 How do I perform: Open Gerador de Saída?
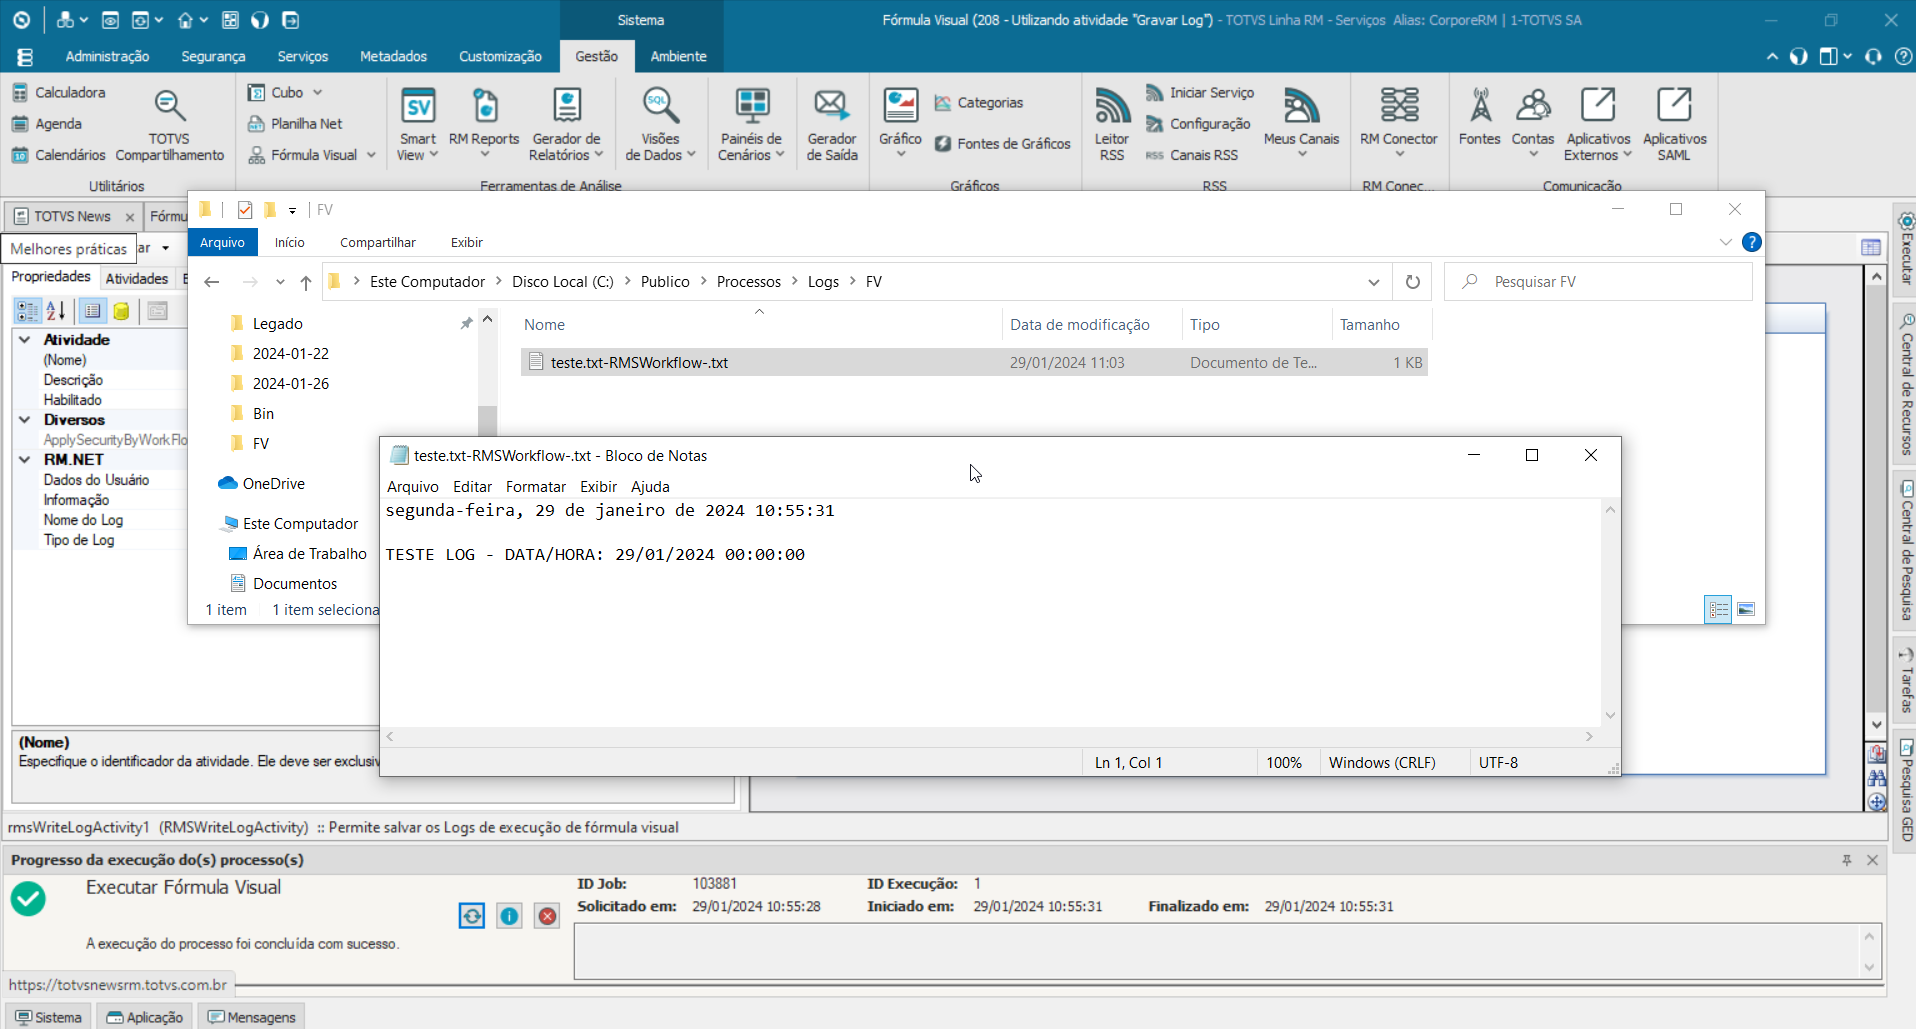831,124
